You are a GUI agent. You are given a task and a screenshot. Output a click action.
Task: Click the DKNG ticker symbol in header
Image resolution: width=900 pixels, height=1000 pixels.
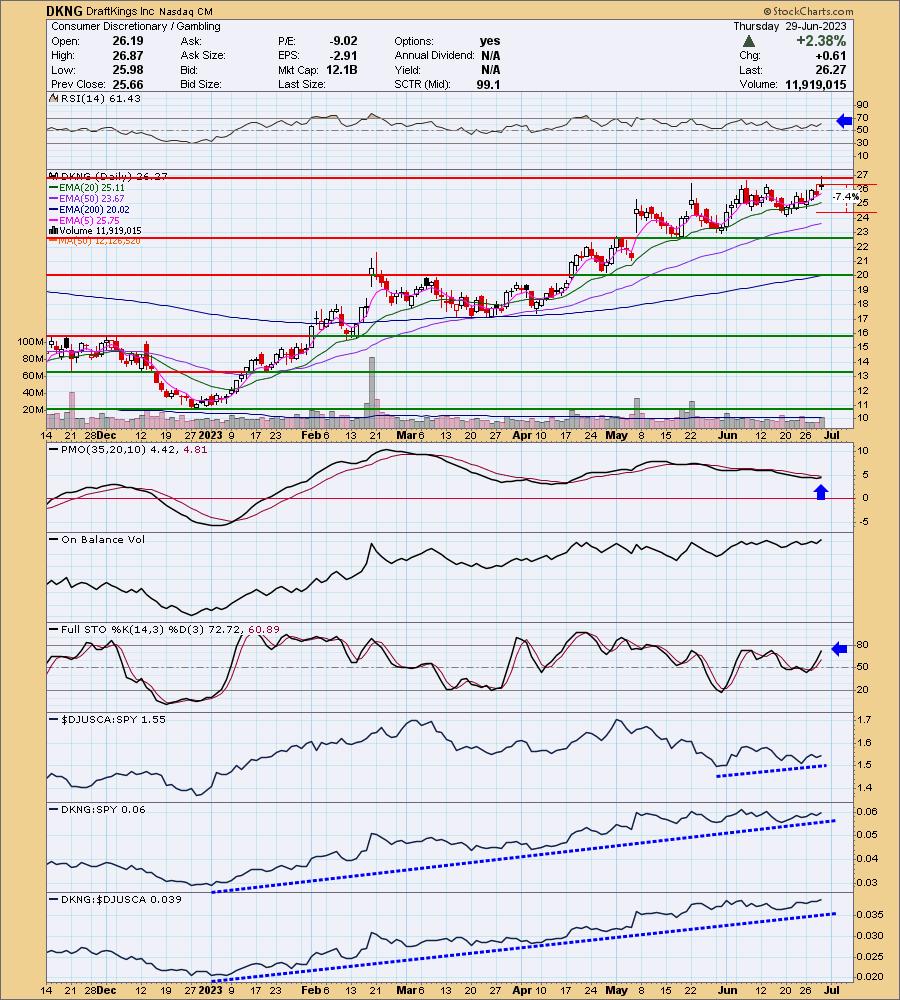[64, 11]
